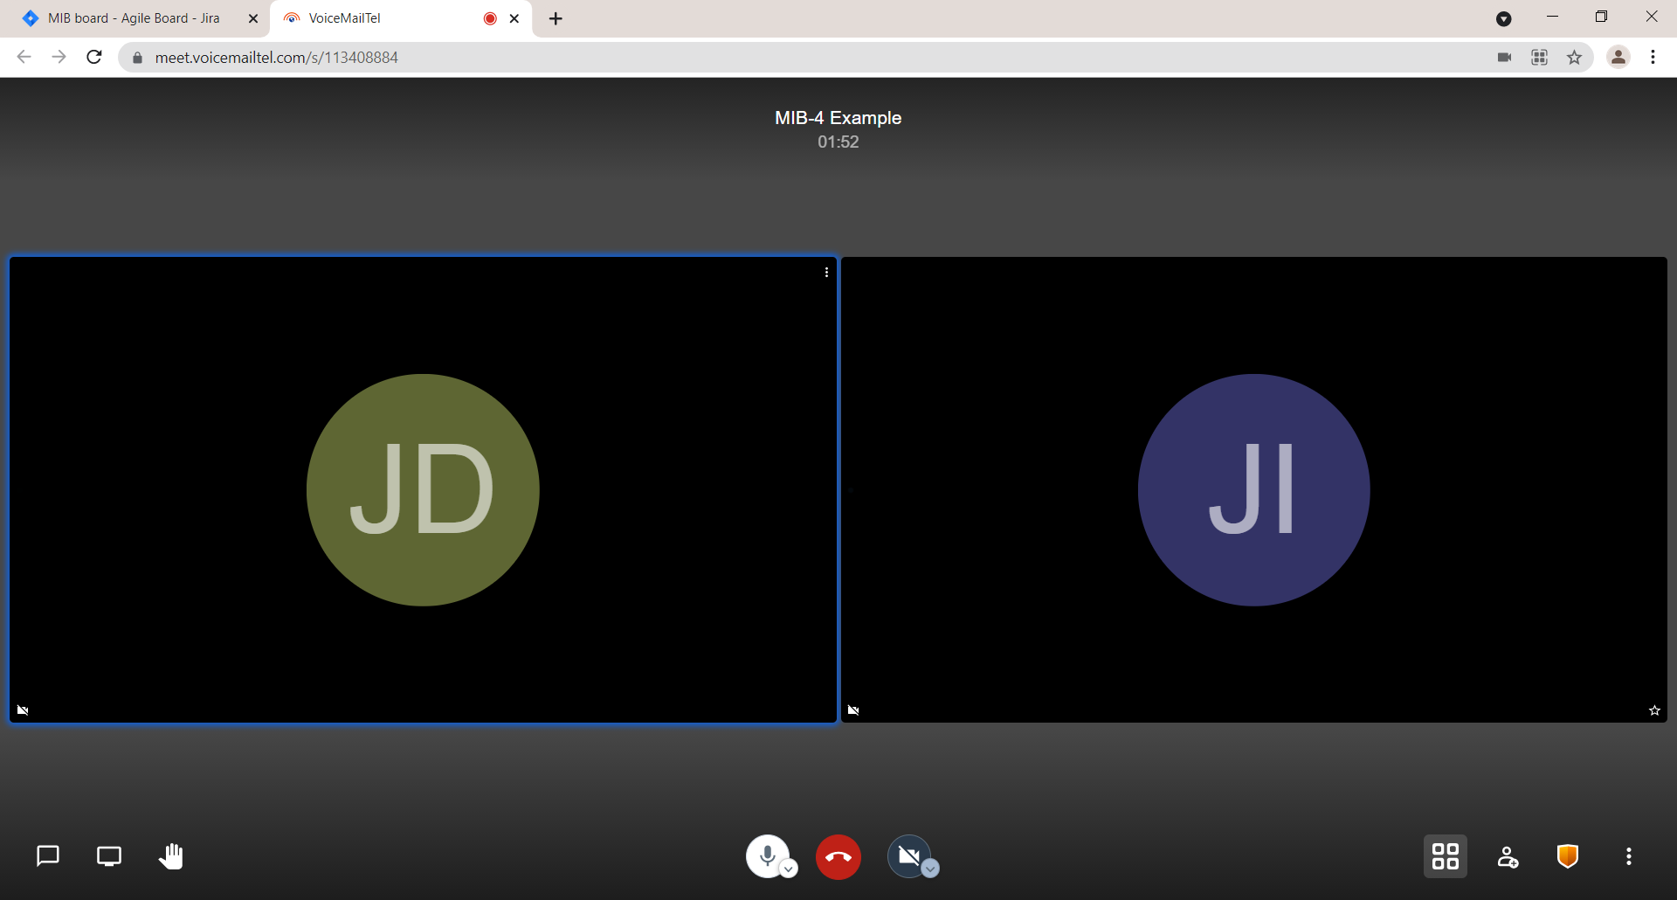Open security options shield
Image resolution: width=1677 pixels, height=900 pixels.
[x=1567, y=856]
